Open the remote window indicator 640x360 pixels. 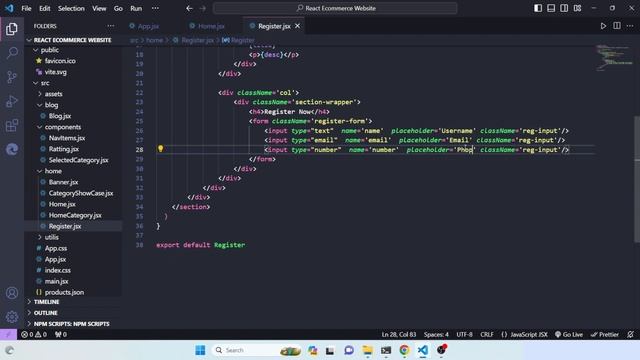point(8,334)
